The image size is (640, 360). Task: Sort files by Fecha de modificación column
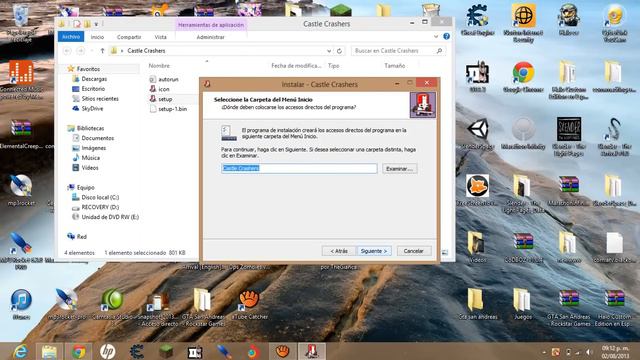(296, 65)
